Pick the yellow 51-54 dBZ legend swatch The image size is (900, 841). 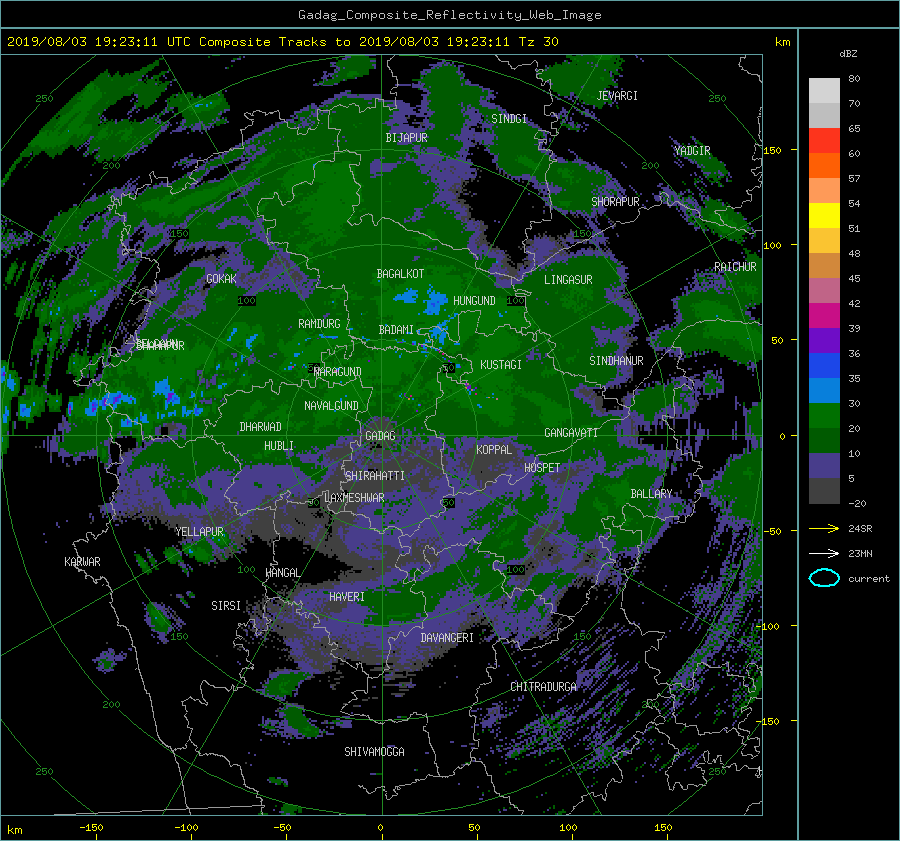(x=824, y=216)
